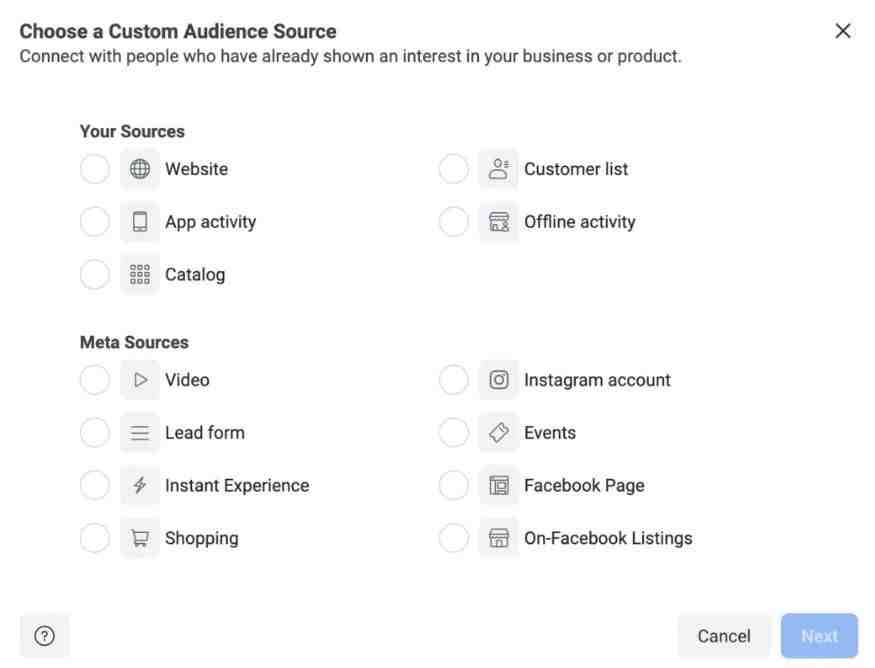Click the Instagram account camera icon
875x668 pixels.
point(498,380)
